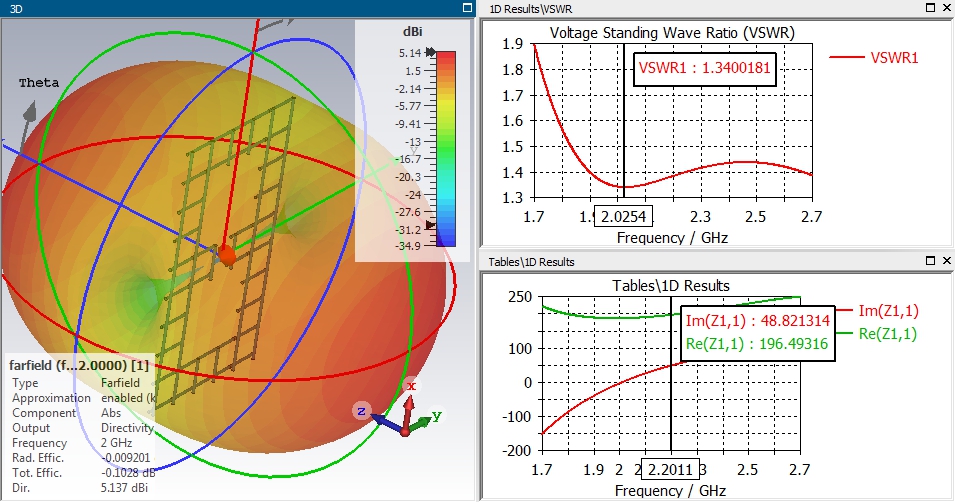The image size is (955, 502).
Task: Click the dBi color ramp bar
Action: [446, 149]
